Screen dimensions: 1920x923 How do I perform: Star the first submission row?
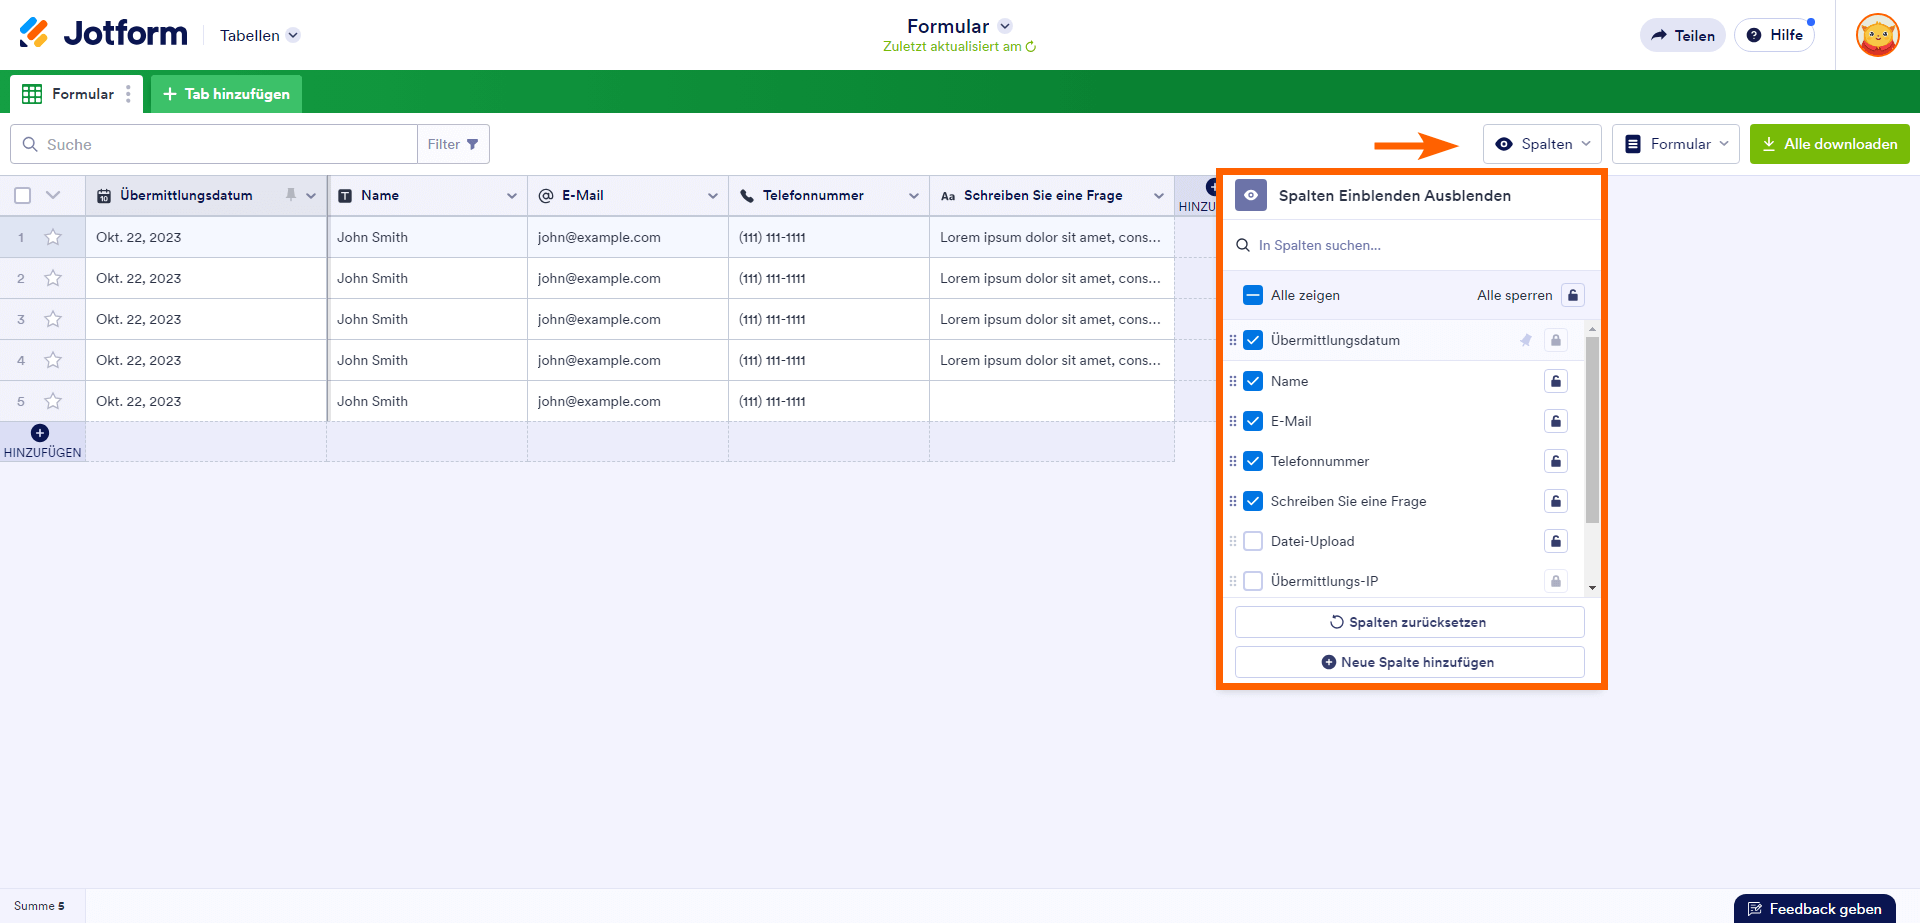pos(53,237)
